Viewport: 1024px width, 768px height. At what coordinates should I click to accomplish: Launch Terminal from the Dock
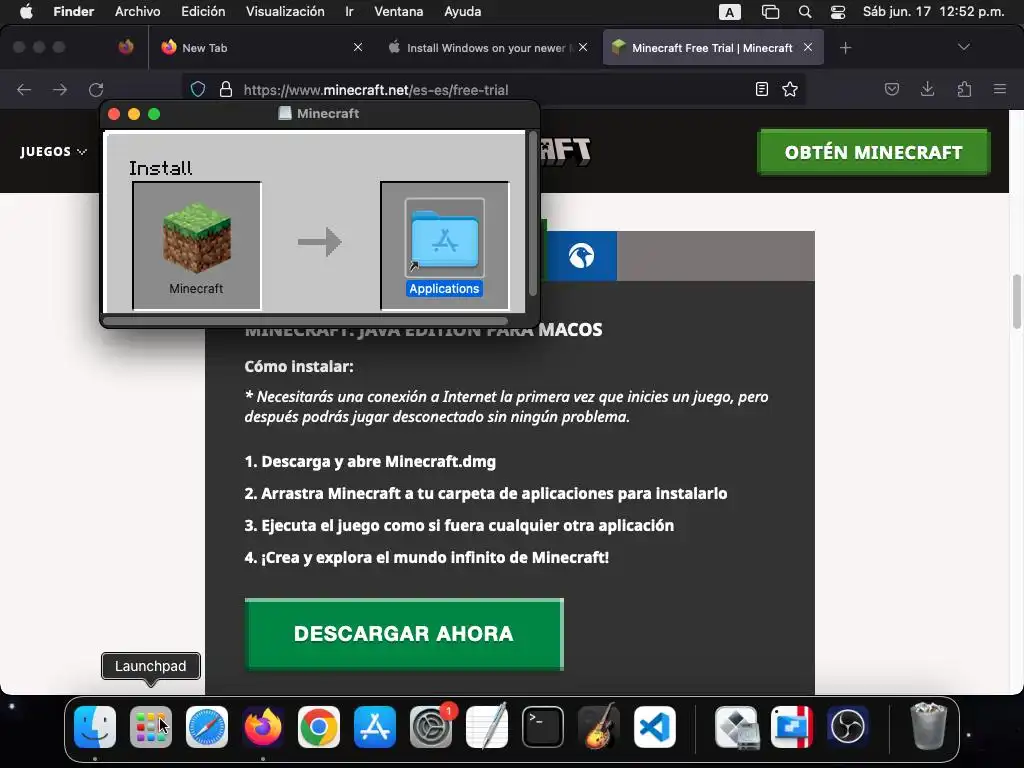coord(543,727)
